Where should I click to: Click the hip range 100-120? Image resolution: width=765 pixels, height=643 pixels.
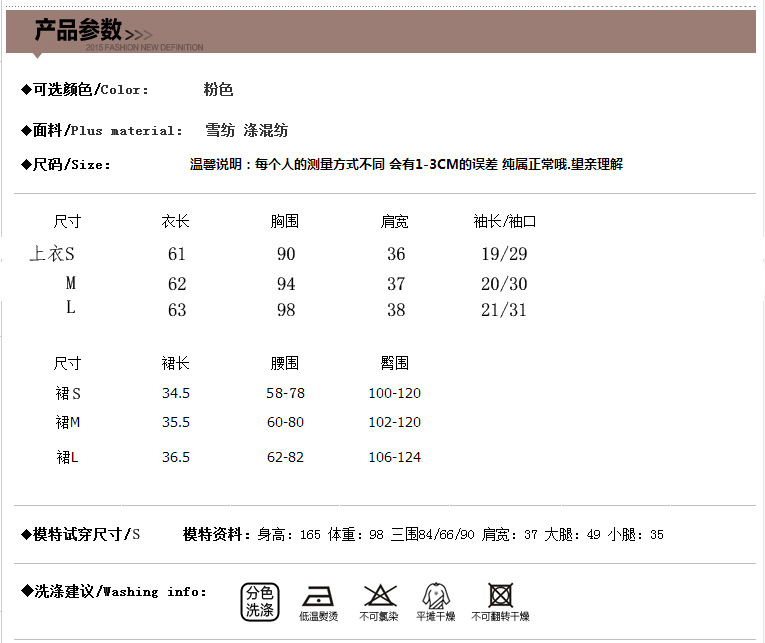click(x=395, y=393)
